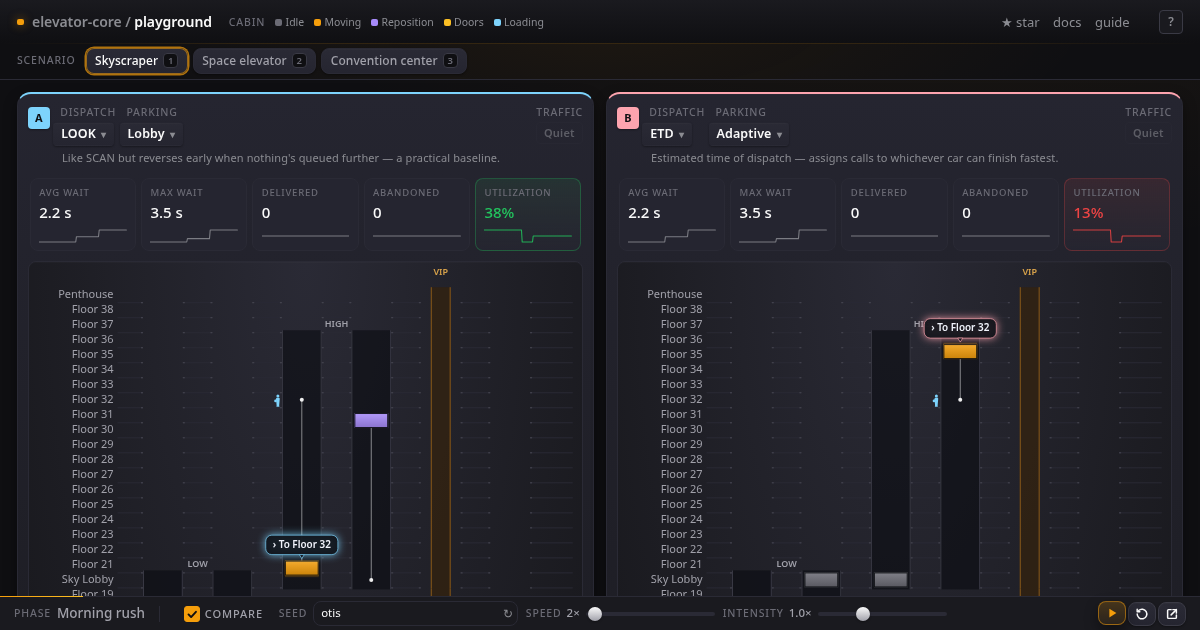Click the Reposition legend swatch in header
Image resolution: width=1200 pixels, height=630 pixels.
click(374, 22)
